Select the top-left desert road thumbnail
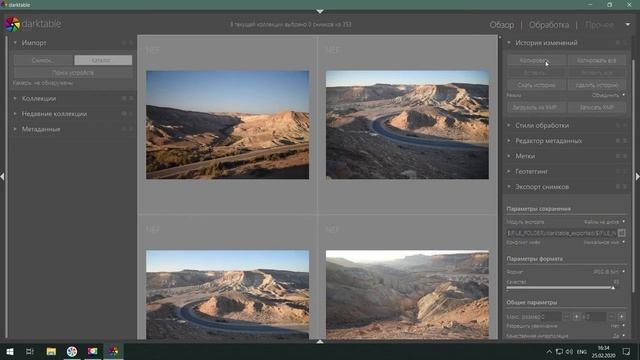The image size is (640, 360). pyautogui.click(x=227, y=125)
